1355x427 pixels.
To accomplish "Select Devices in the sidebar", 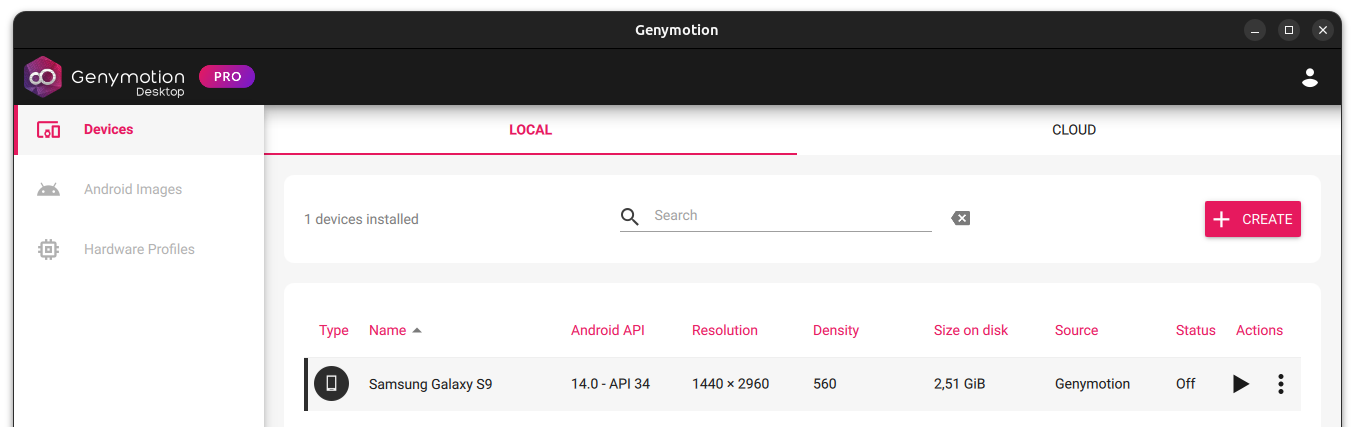I will (x=108, y=129).
